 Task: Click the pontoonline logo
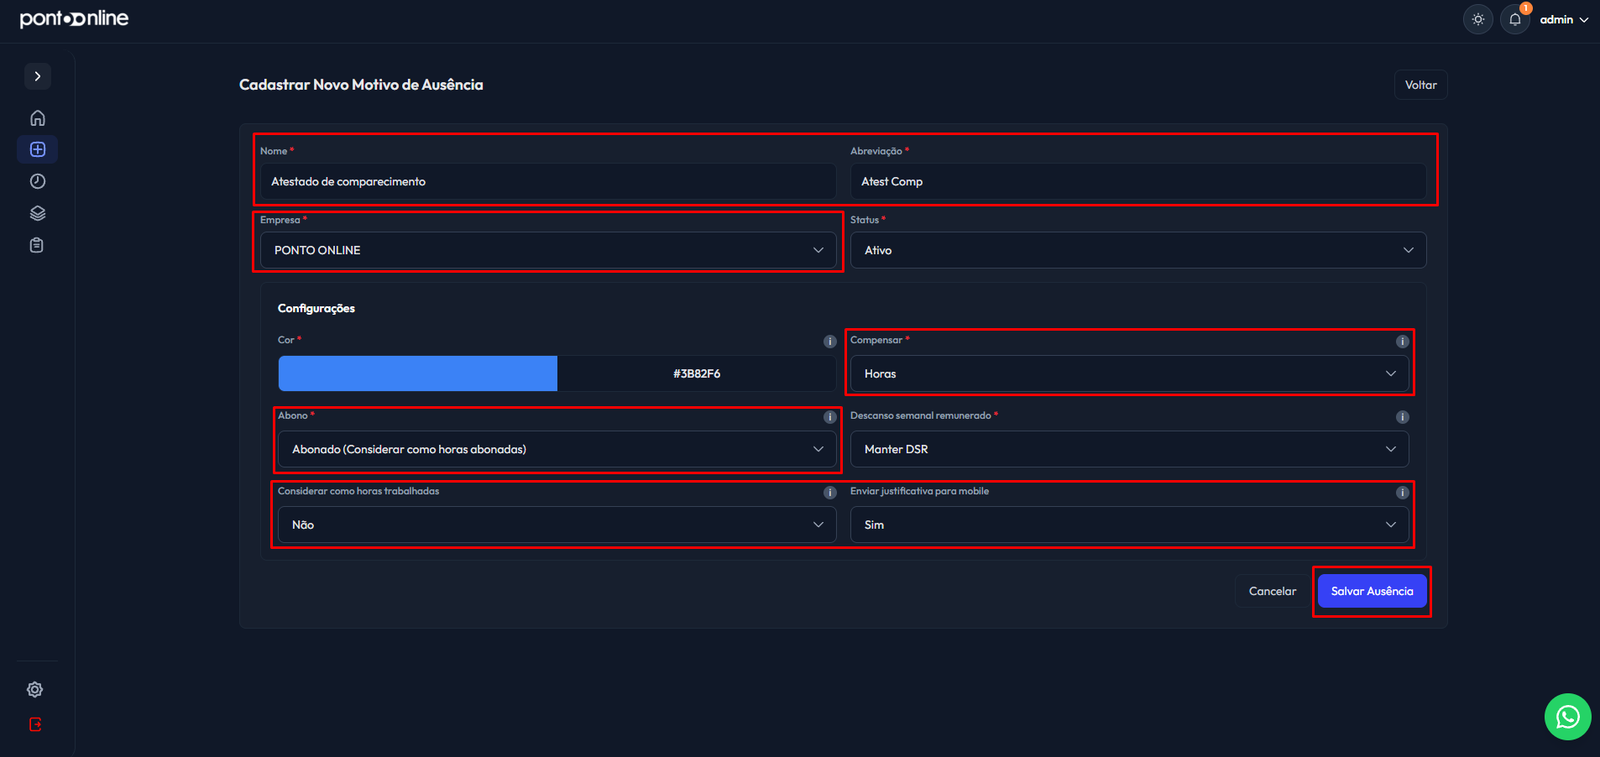(74, 19)
